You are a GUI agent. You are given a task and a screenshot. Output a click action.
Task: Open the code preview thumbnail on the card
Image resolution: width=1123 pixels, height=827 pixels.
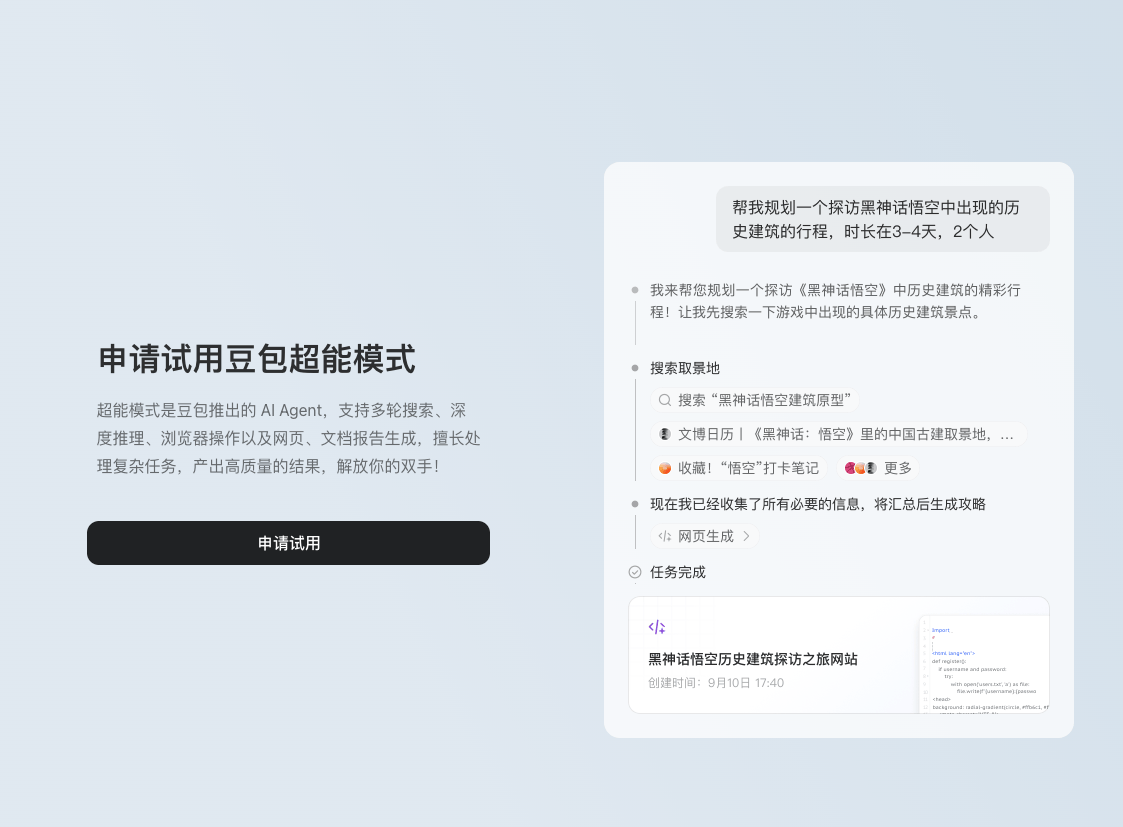[x=984, y=664]
